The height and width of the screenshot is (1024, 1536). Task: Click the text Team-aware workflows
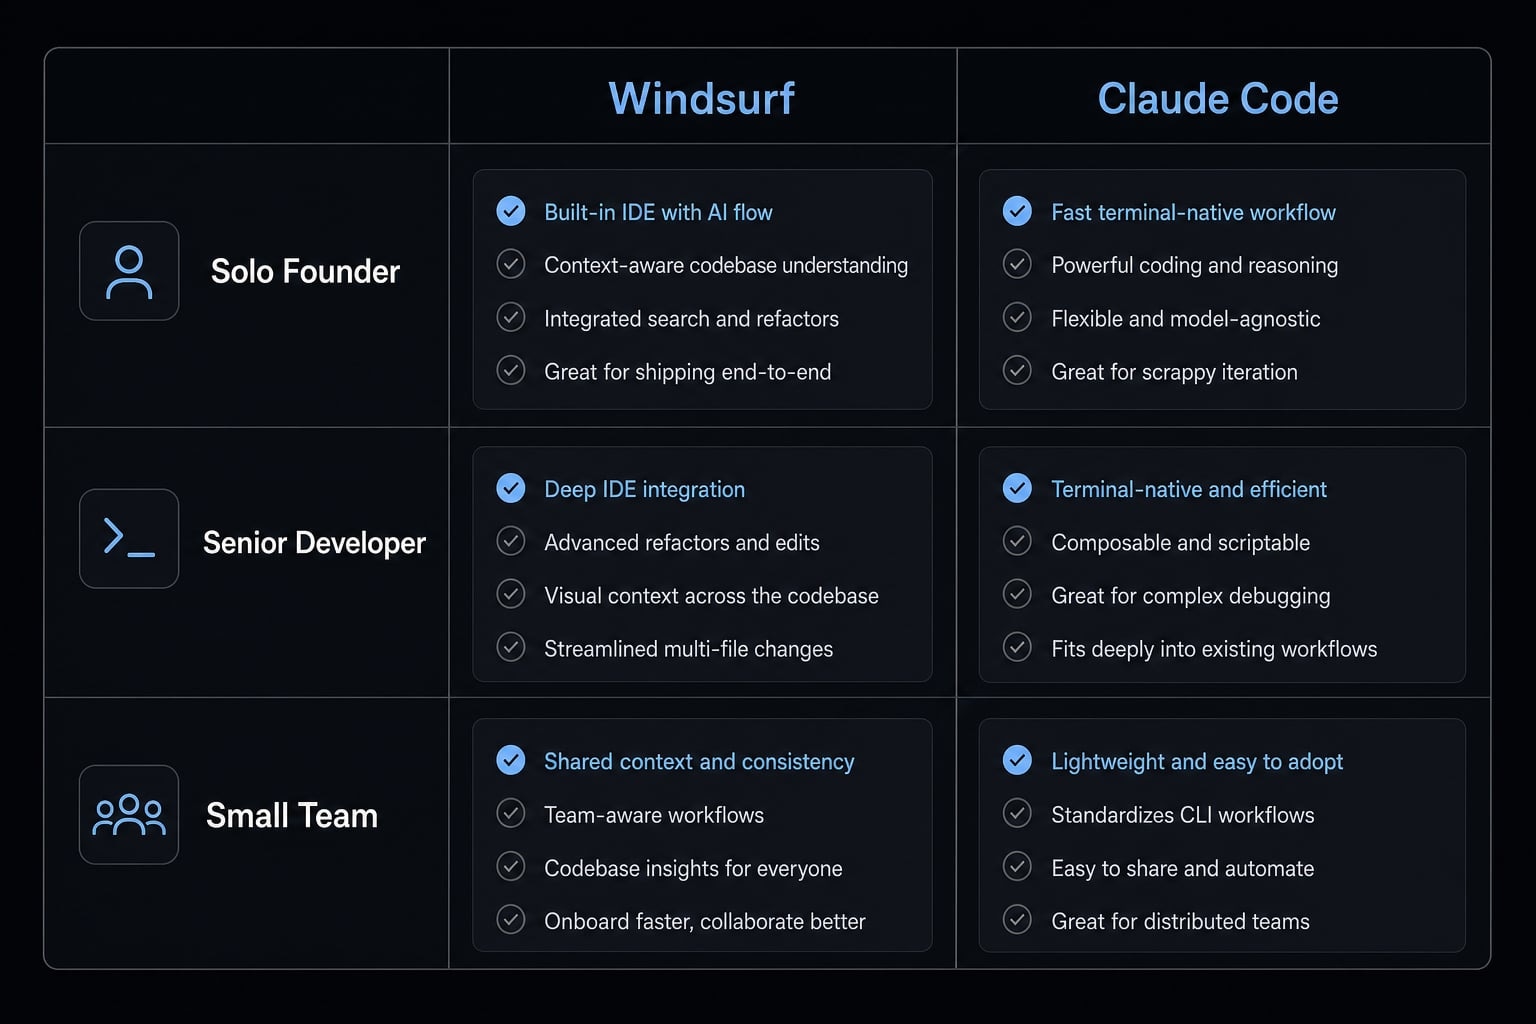(653, 815)
